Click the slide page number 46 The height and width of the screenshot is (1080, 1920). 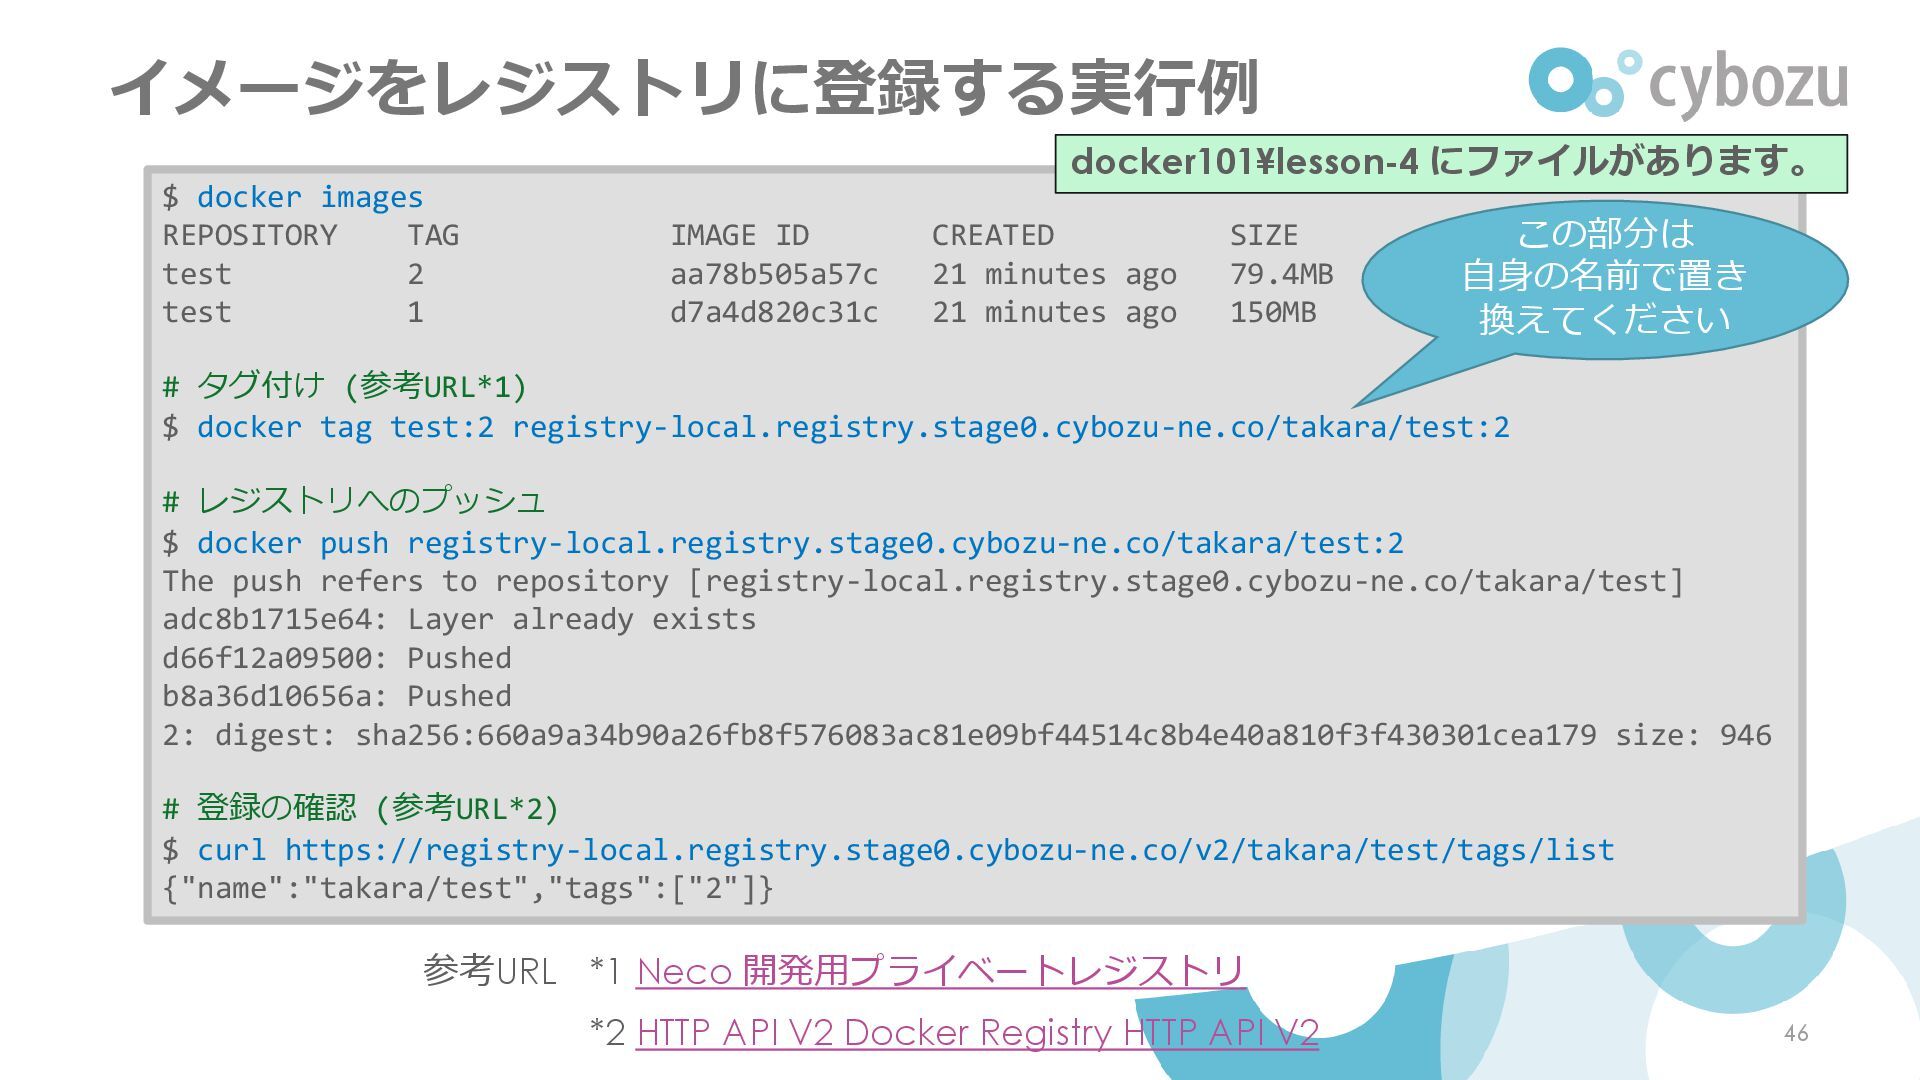pos(1796,1034)
